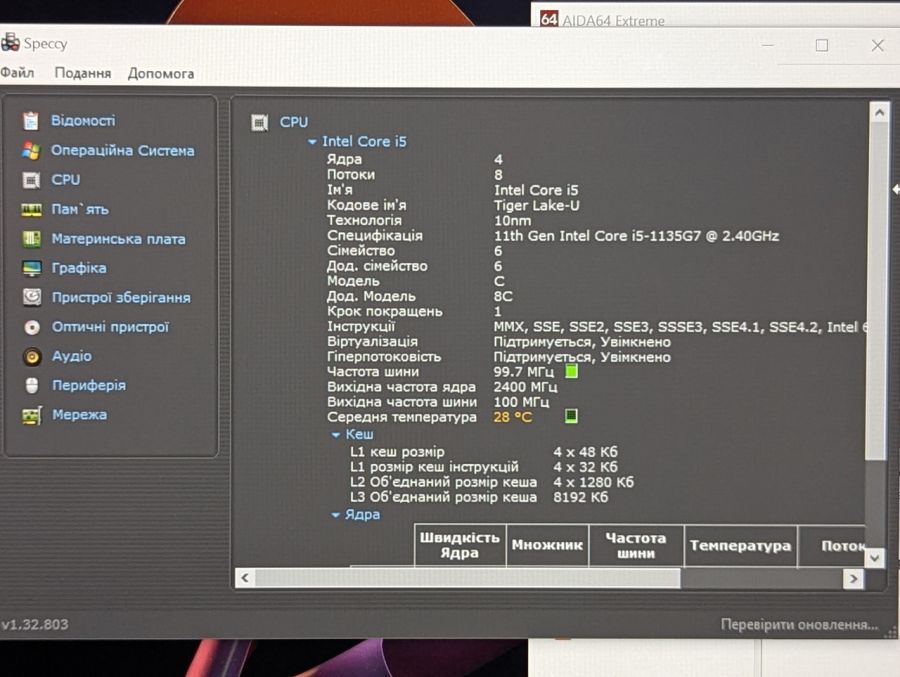
Task: Open the Материнська плата motherboard icon
Action: pos(31,239)
